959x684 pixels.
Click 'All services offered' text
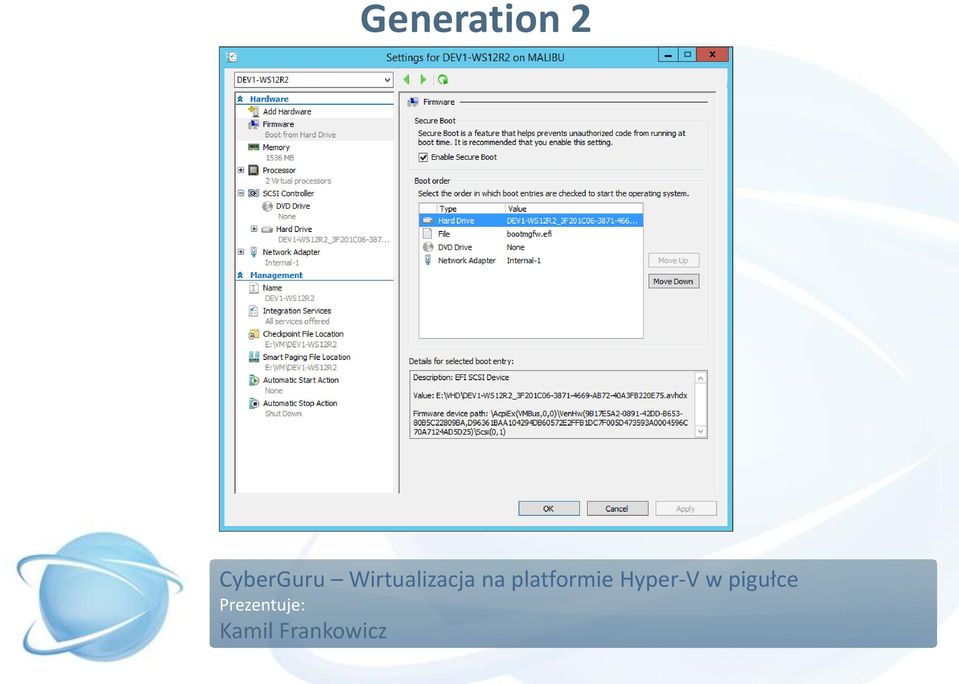(x=297, y=321)
